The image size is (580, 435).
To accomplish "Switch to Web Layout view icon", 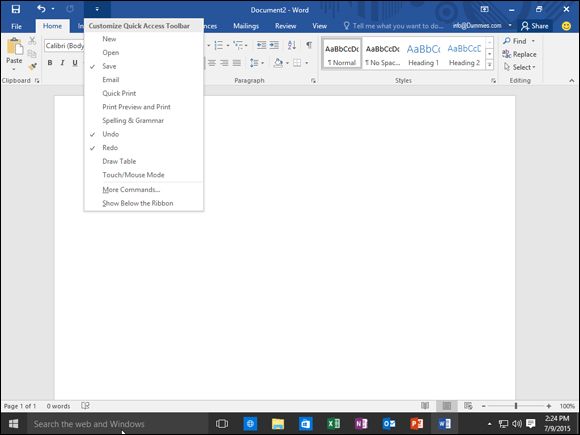I will 468,406.
